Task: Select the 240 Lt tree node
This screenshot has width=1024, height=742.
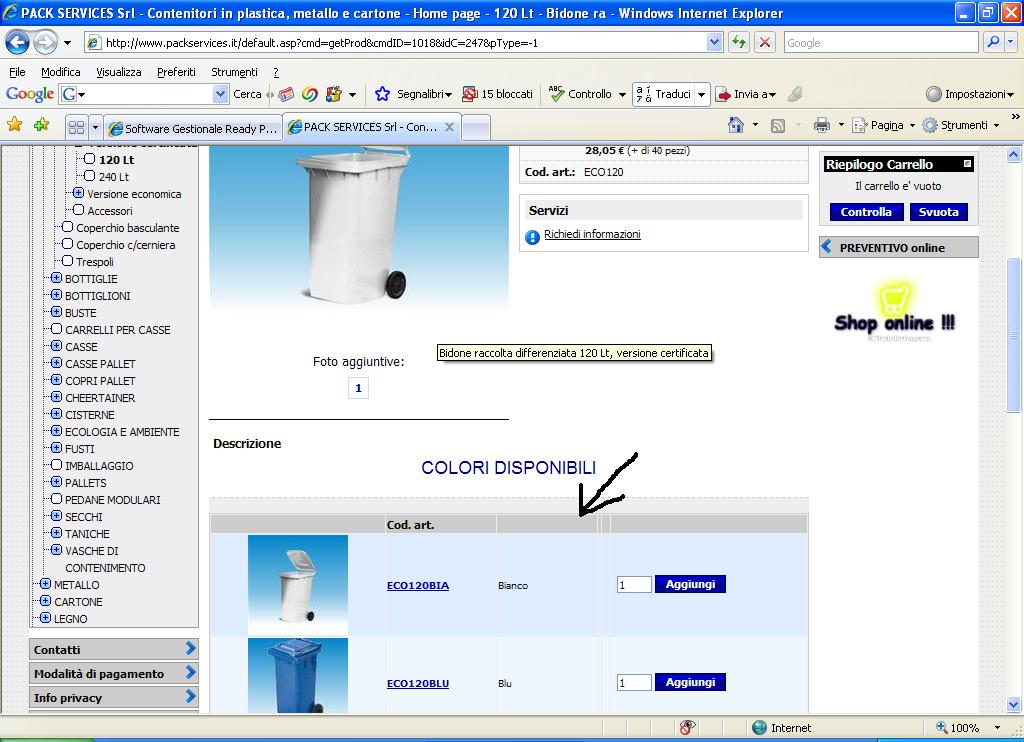Action: 114,176
